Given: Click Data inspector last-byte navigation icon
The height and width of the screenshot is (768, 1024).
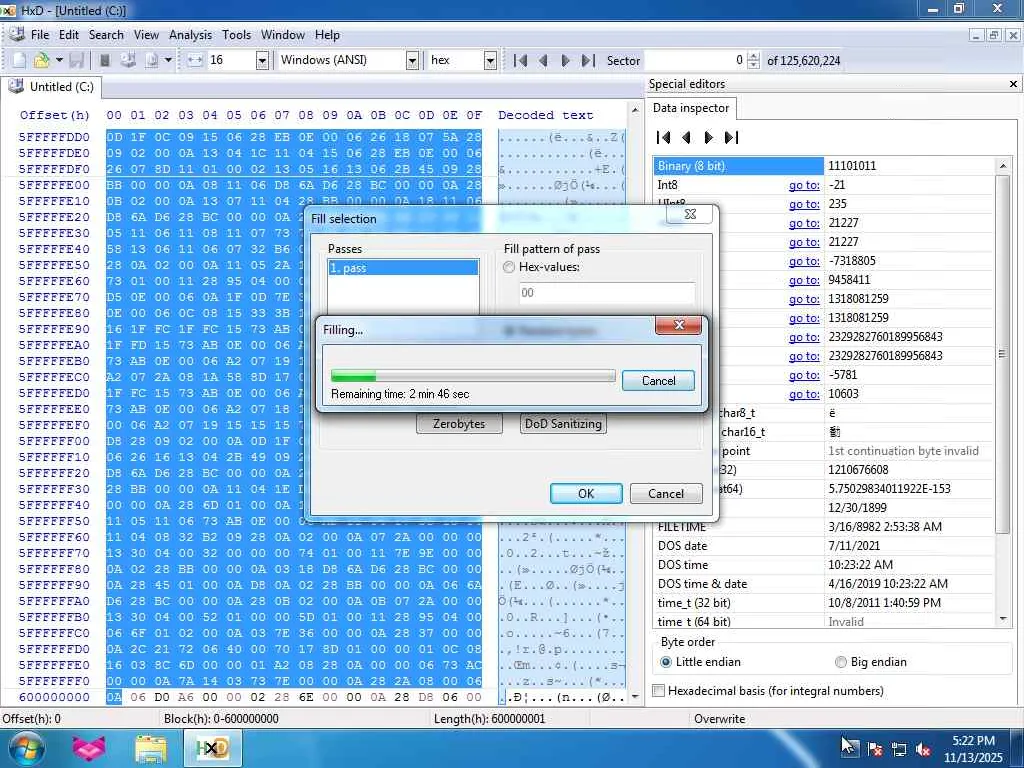Looking at the screenshot, I should click(731, 137).
